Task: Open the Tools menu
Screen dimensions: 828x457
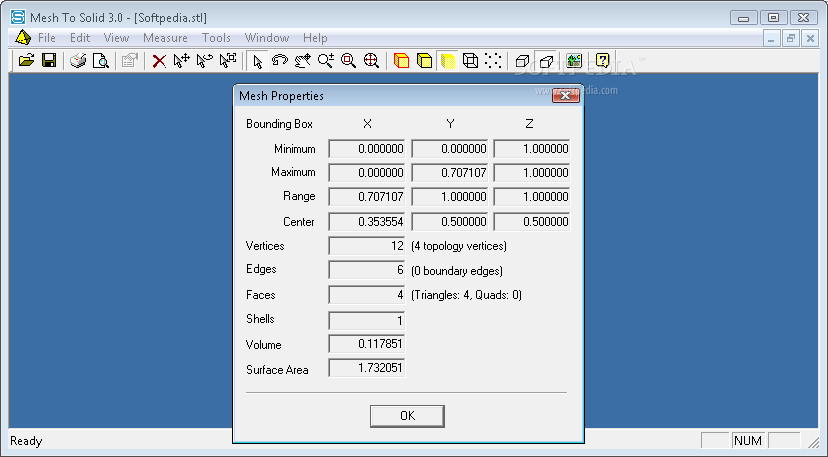Action: tap(216, 38)
